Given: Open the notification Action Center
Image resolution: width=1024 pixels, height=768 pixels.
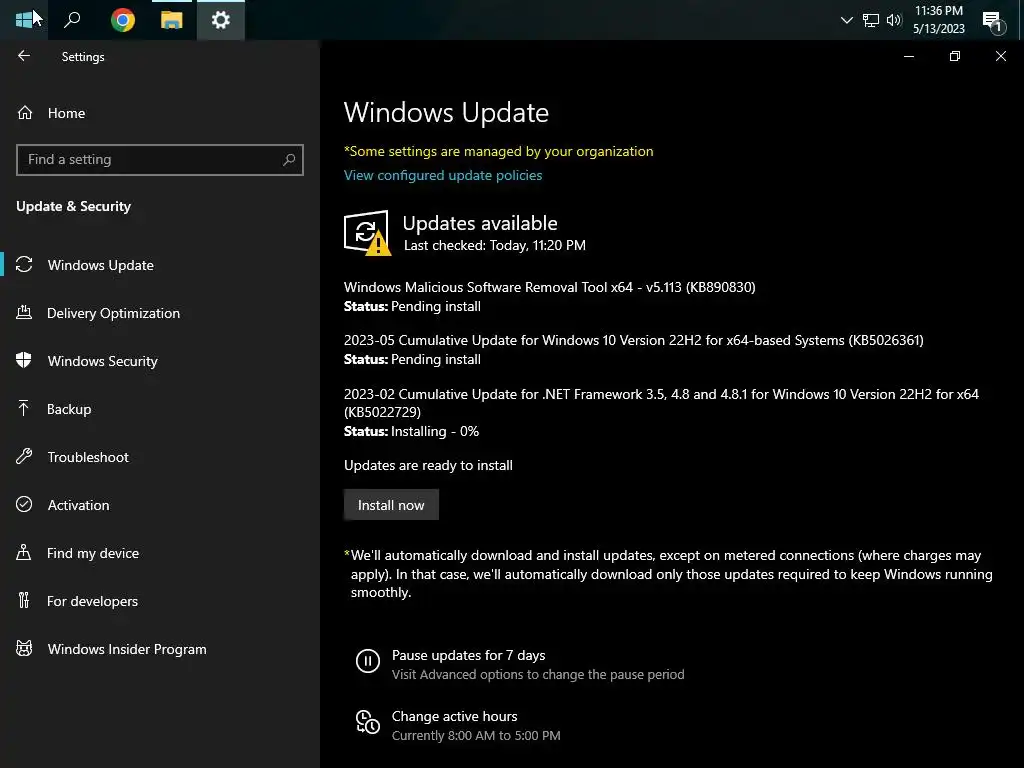Looking at the screenshot, I should pyautogui.click(x=993, y=21).
